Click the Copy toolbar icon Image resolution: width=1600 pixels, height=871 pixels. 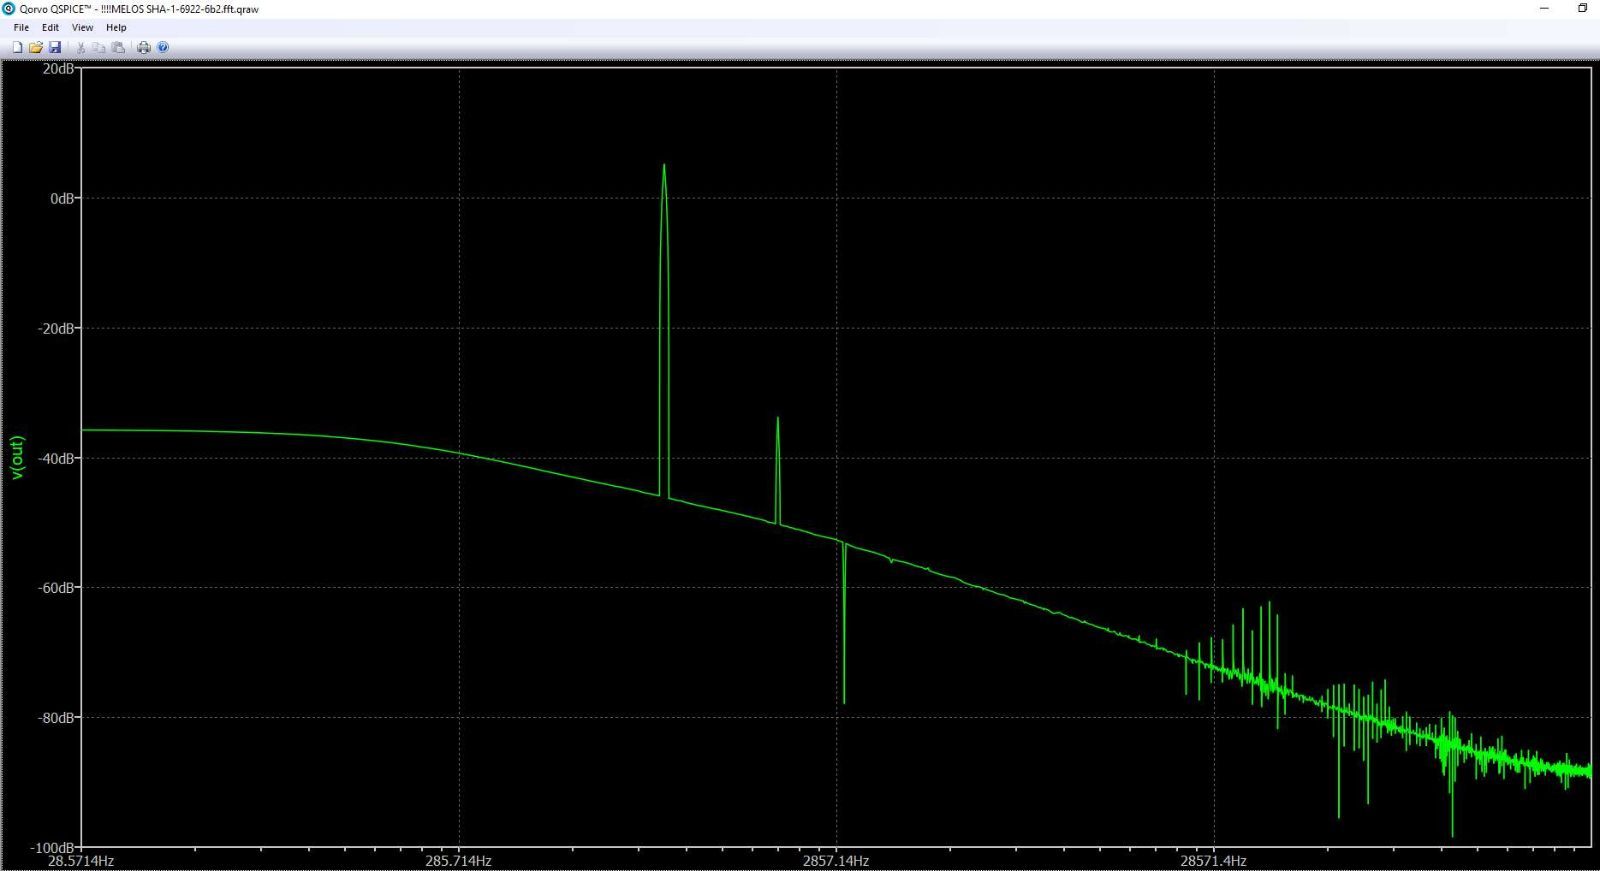click(x=99, y=47)
